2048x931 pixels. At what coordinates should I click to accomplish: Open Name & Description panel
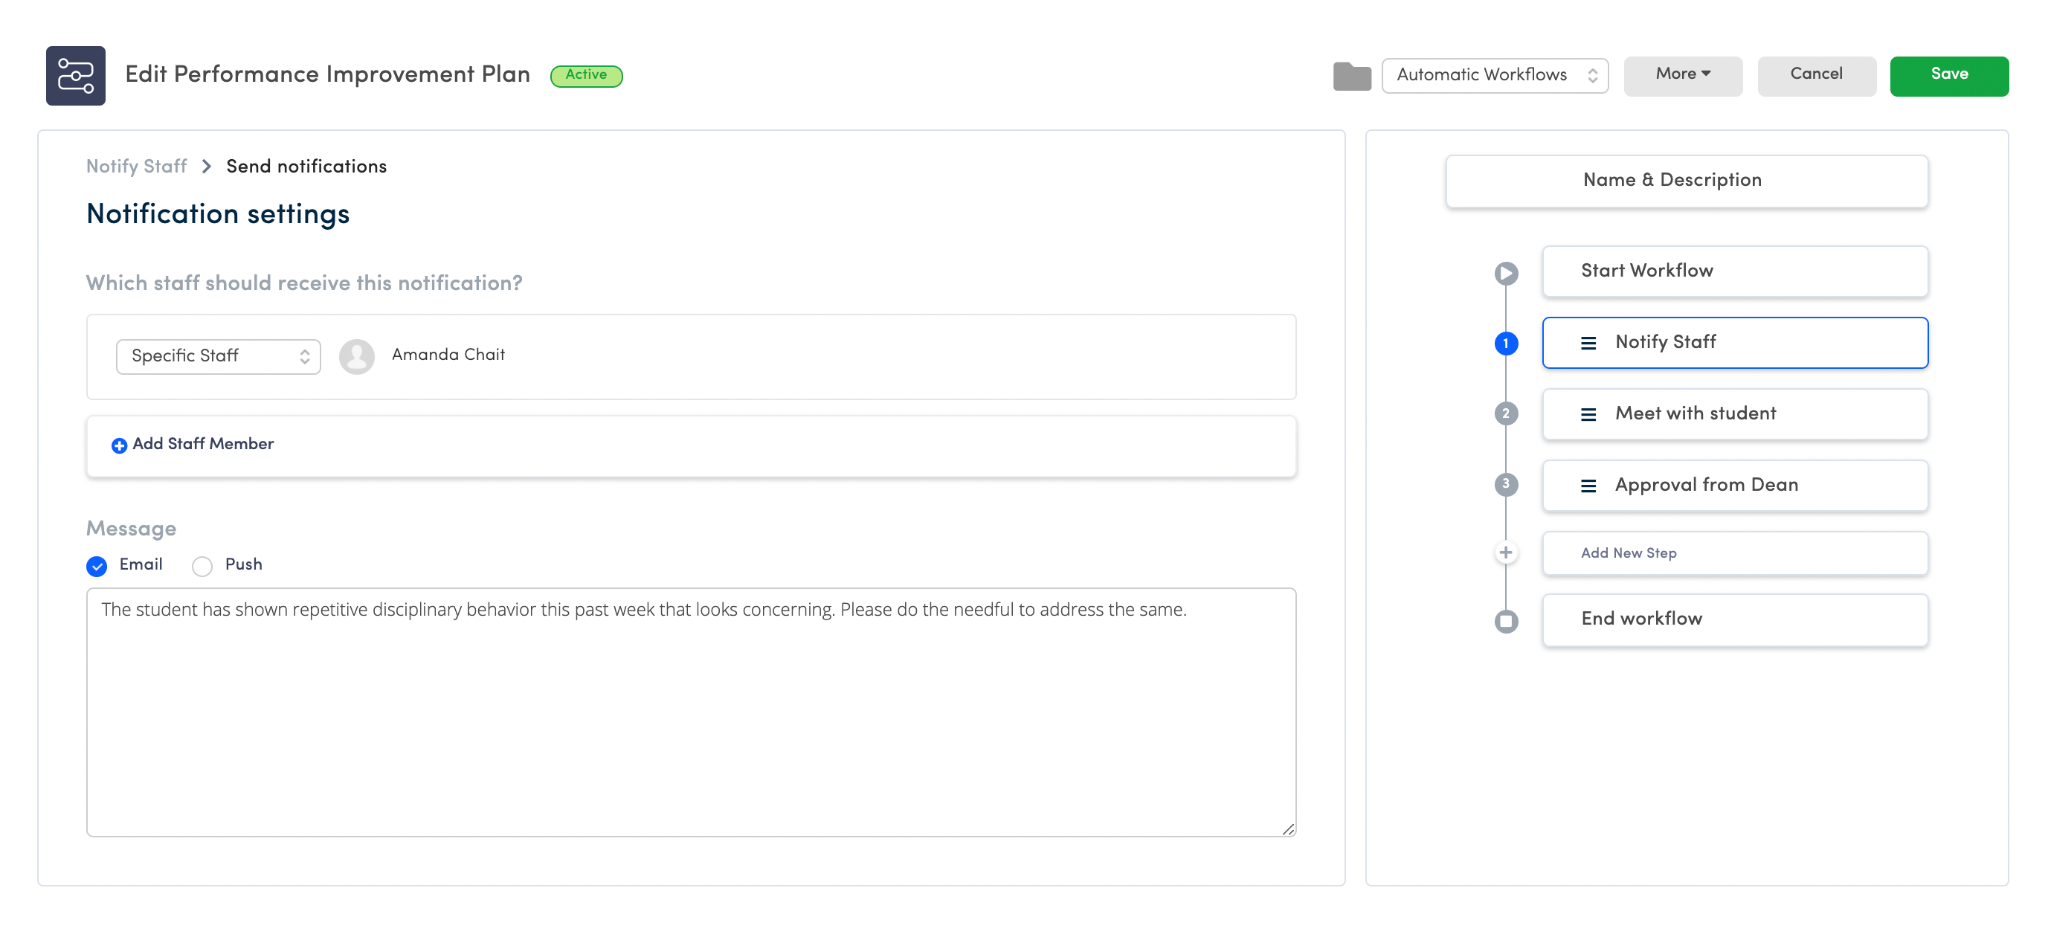tap(1687, 181)
